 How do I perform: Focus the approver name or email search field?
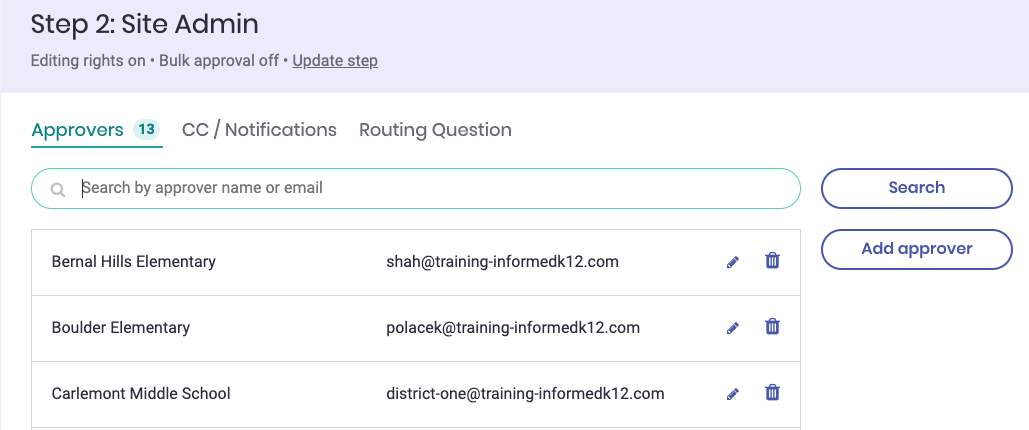point(415,188)
